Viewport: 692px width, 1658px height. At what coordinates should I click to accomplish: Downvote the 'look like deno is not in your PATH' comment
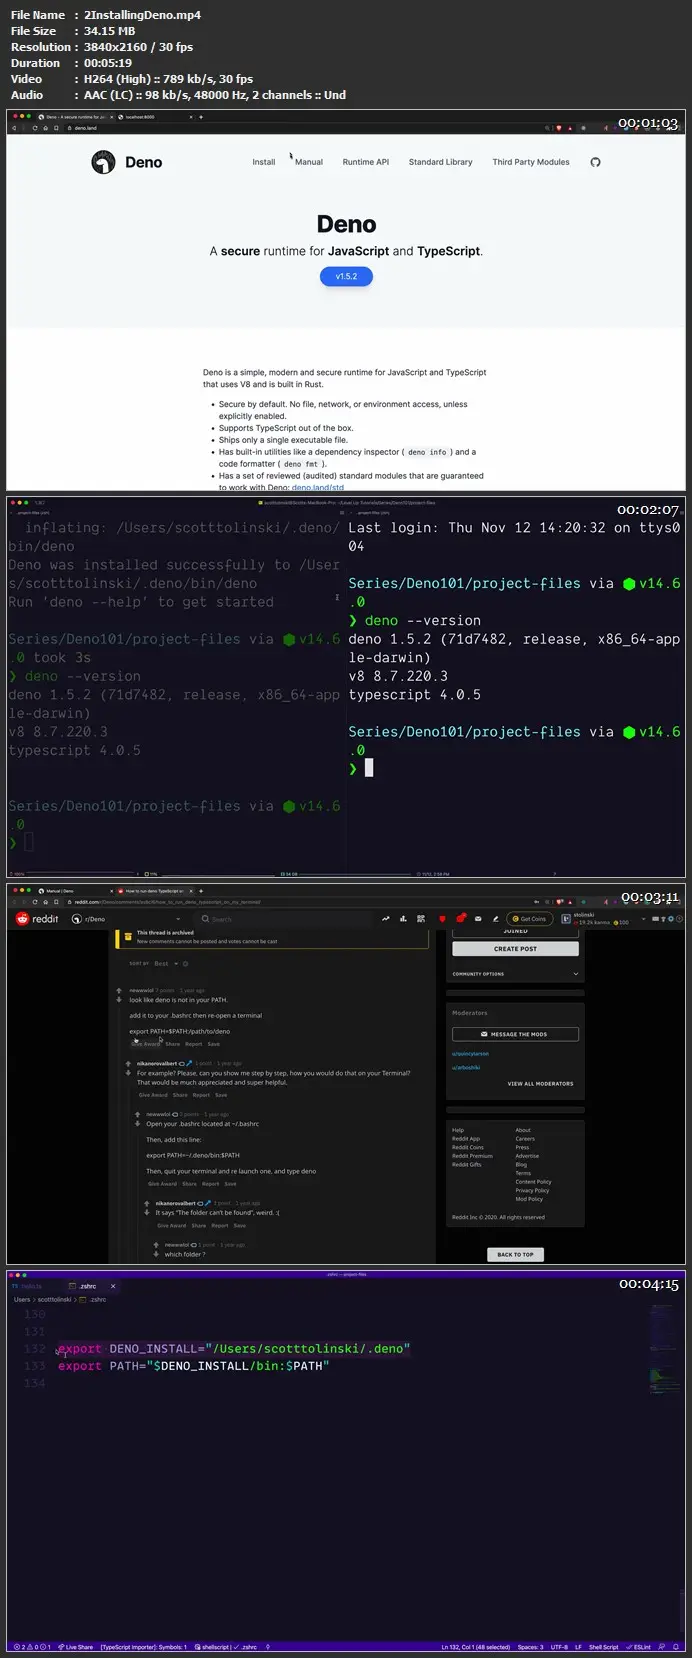pos(119,1000)
